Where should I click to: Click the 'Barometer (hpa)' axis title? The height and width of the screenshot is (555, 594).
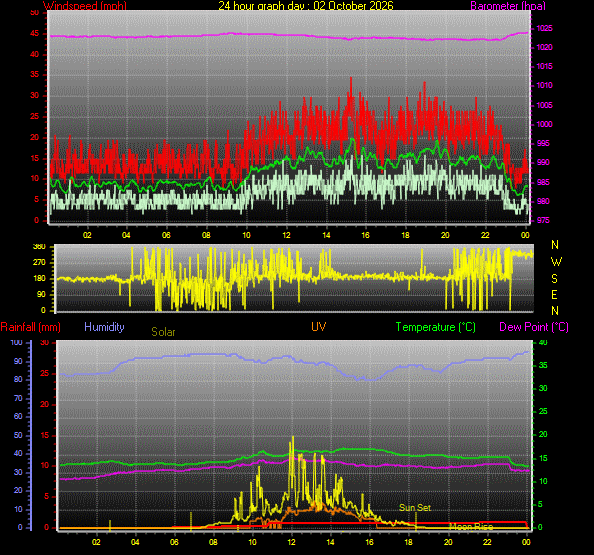click(508, 5)
